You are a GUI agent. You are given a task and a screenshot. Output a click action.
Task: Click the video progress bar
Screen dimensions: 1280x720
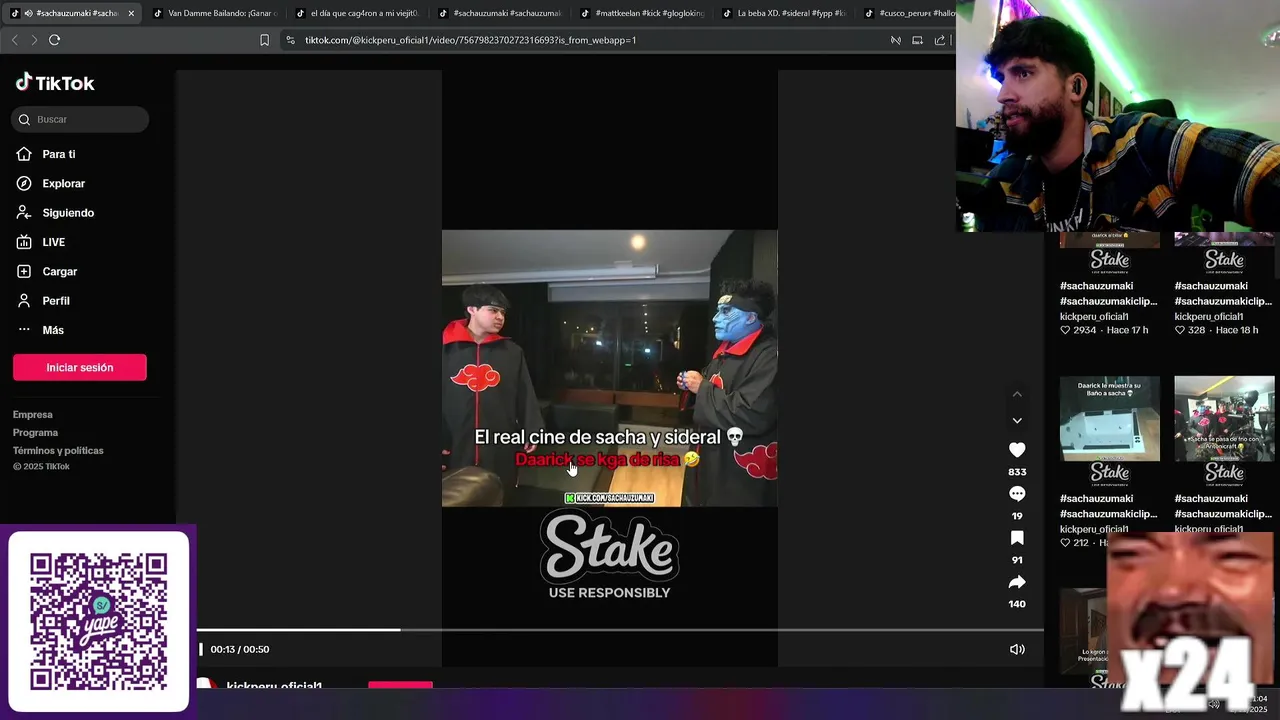click(x=620, y=630)
